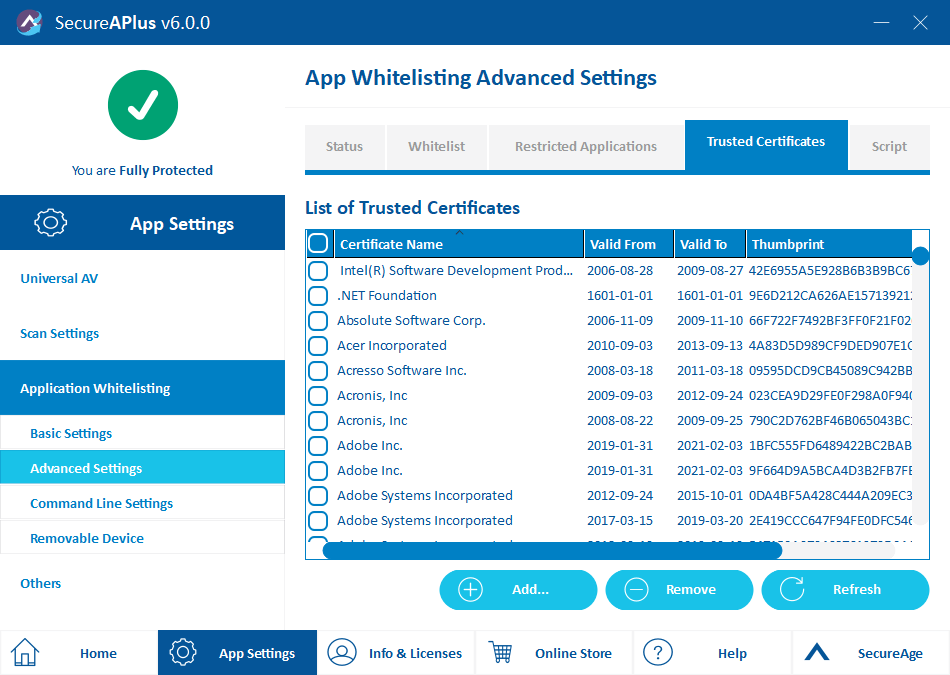
Task: Select Application Whitelisting in sidebar
Action: [x=142, y=388]
